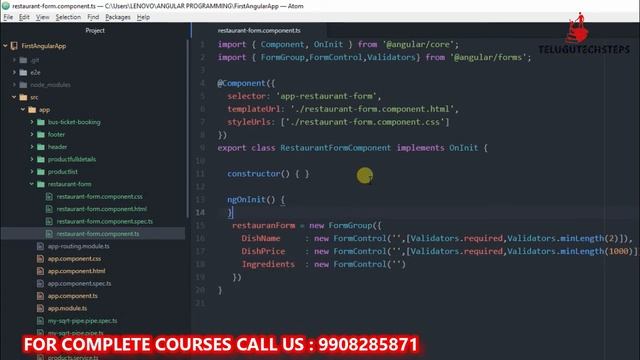Image resolution: width=640 pixels, height=360 pixels.
Task: Expand the e2e folder chevron
Action: (x=14, y=72)
